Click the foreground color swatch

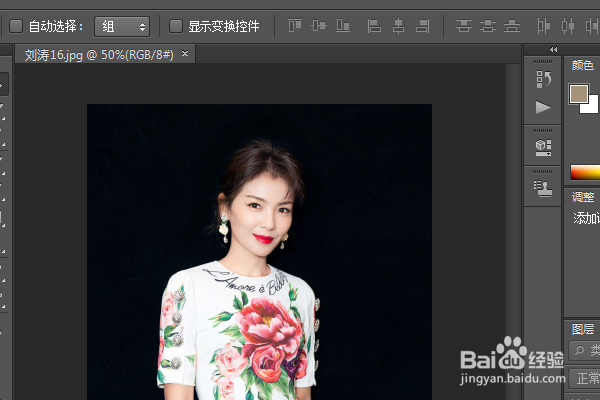pyautogui.click(x=578, y=93)
